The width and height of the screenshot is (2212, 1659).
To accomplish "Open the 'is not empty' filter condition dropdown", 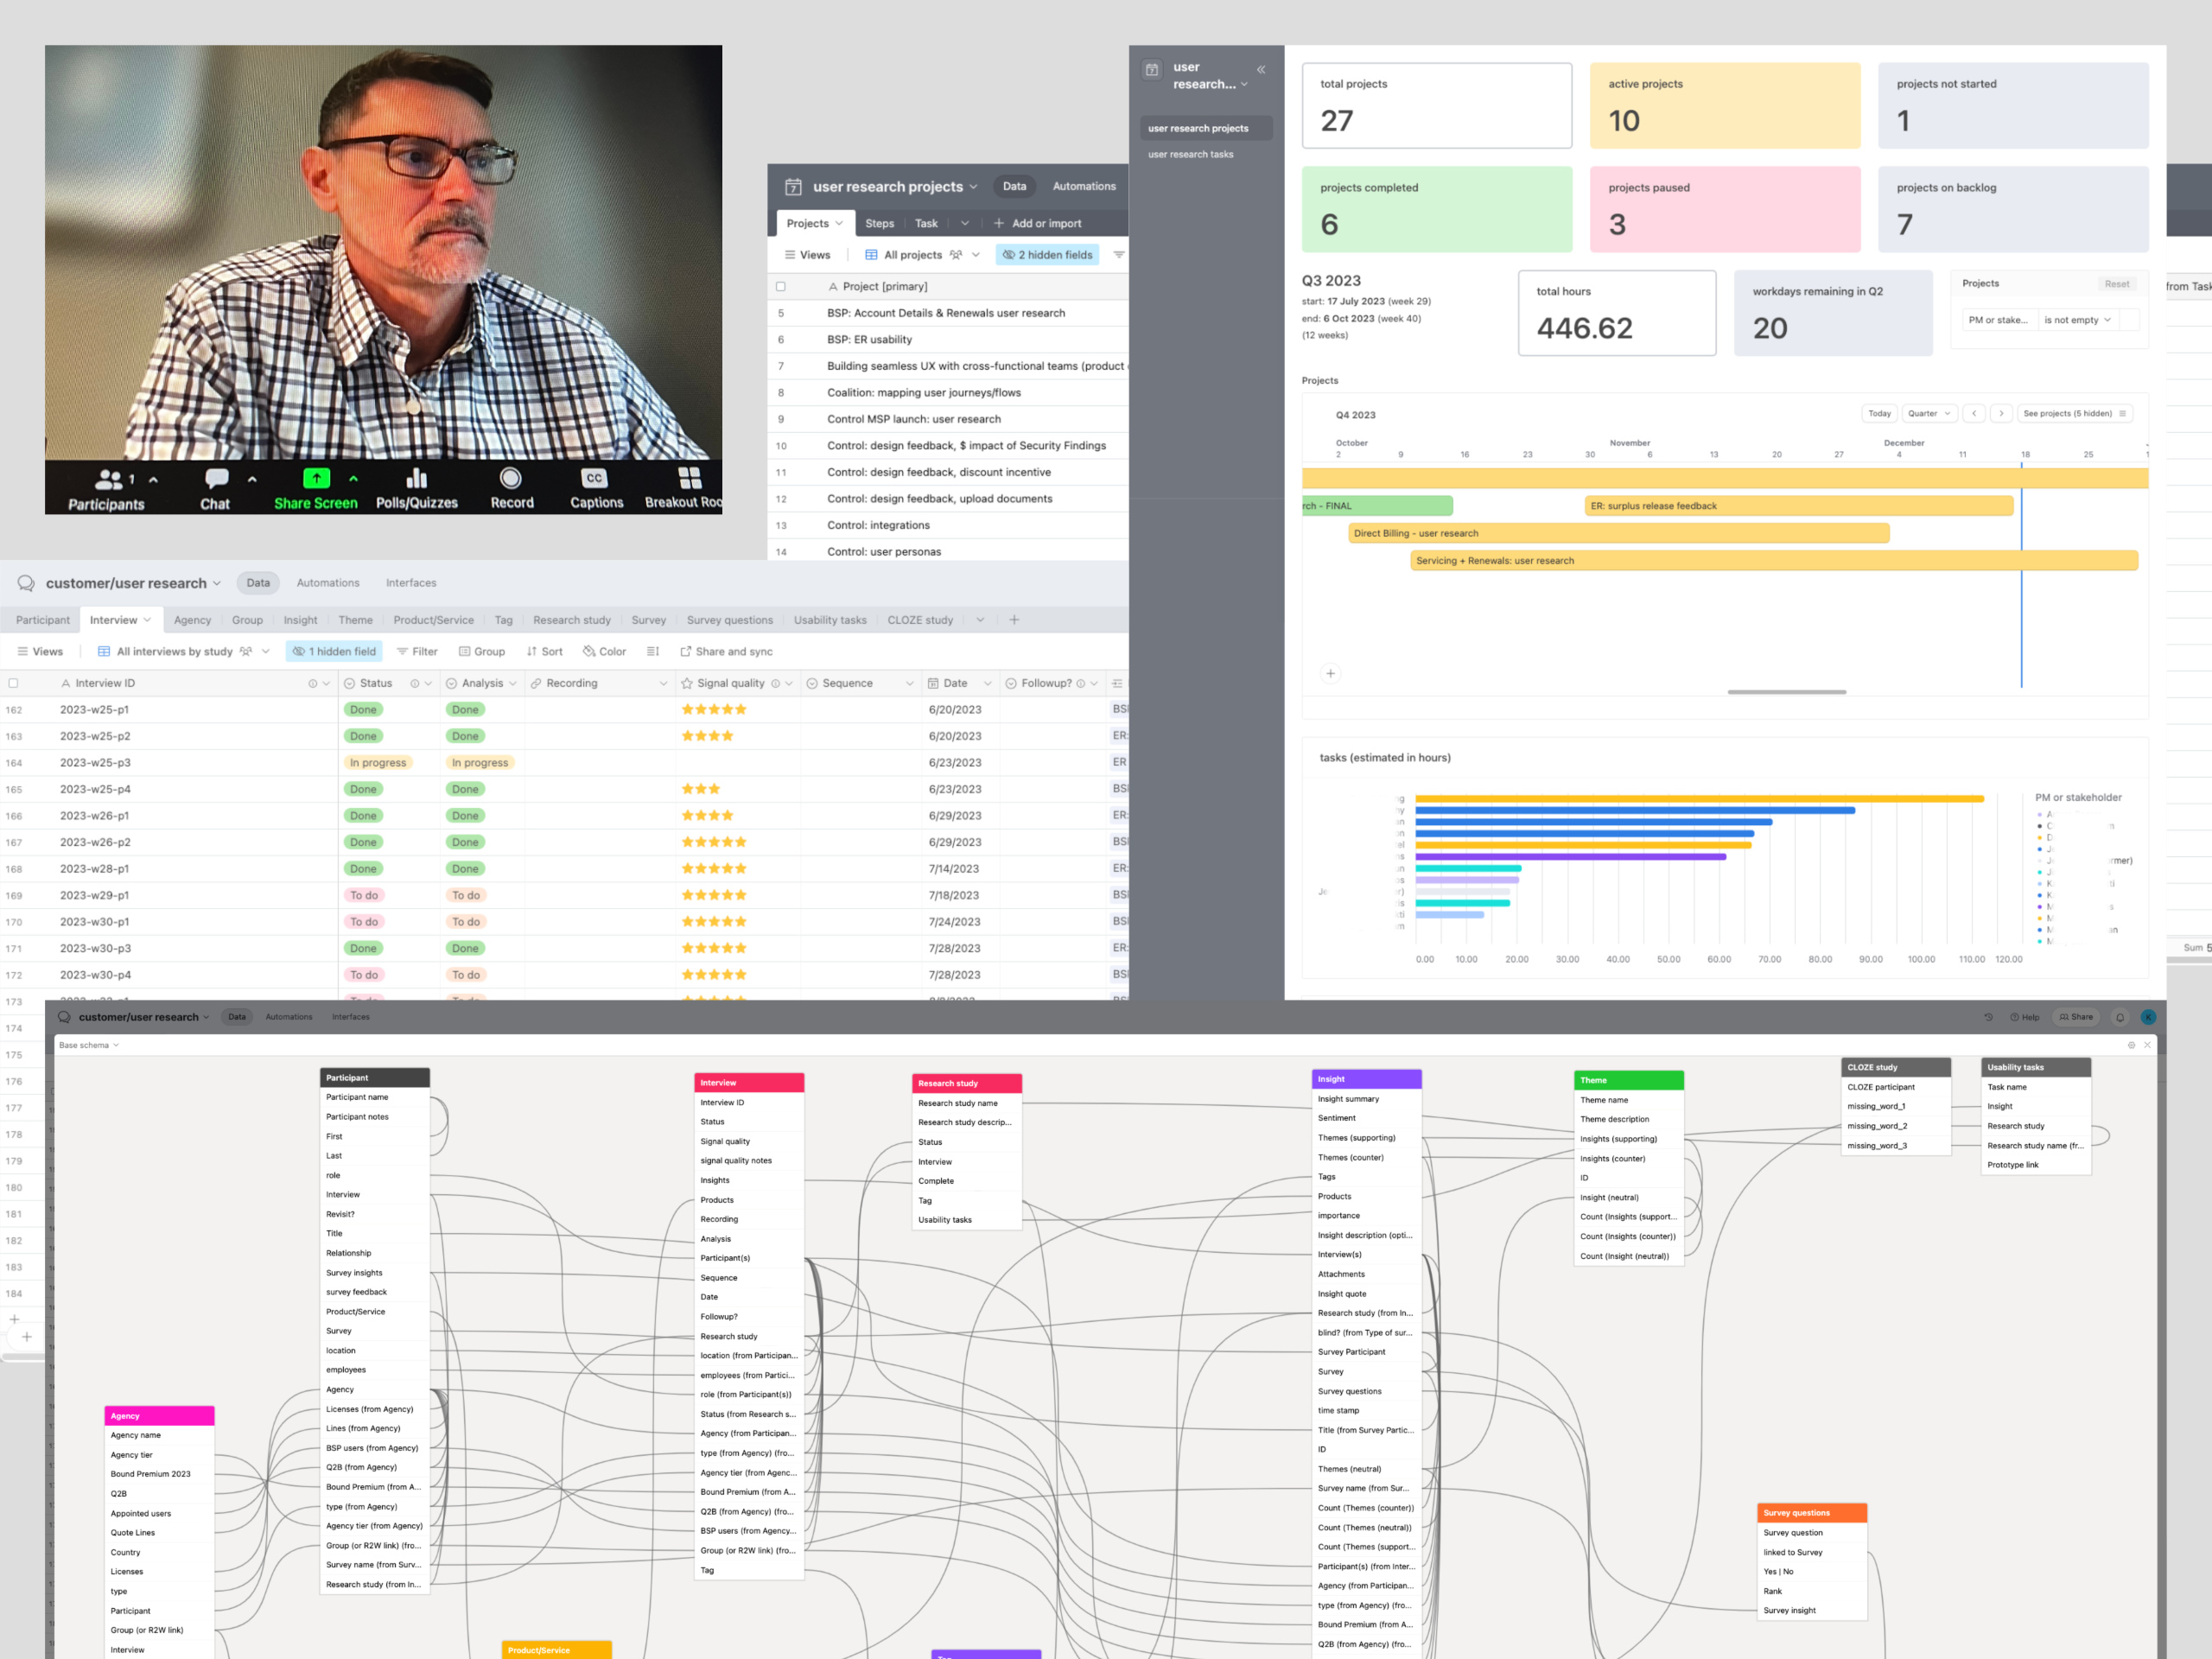I will point(2078,319).
